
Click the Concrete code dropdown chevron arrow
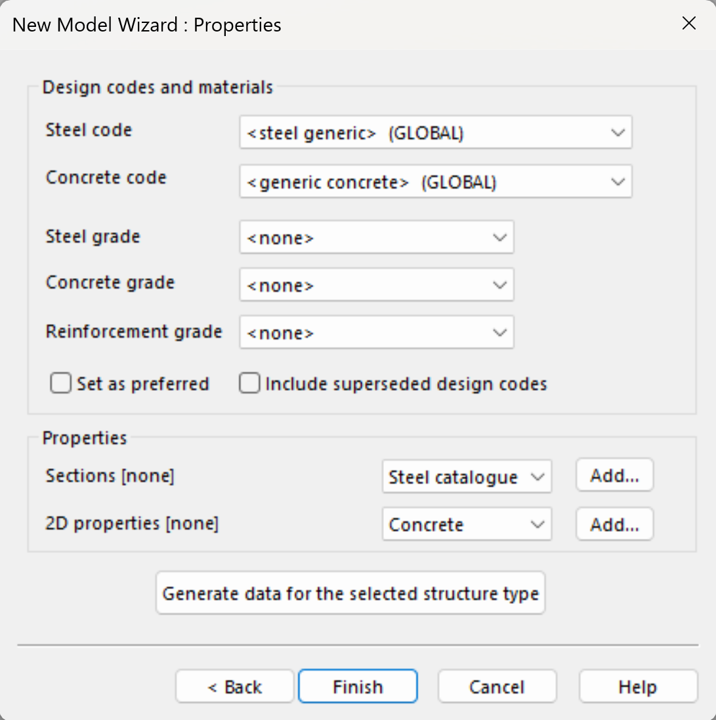618,182
